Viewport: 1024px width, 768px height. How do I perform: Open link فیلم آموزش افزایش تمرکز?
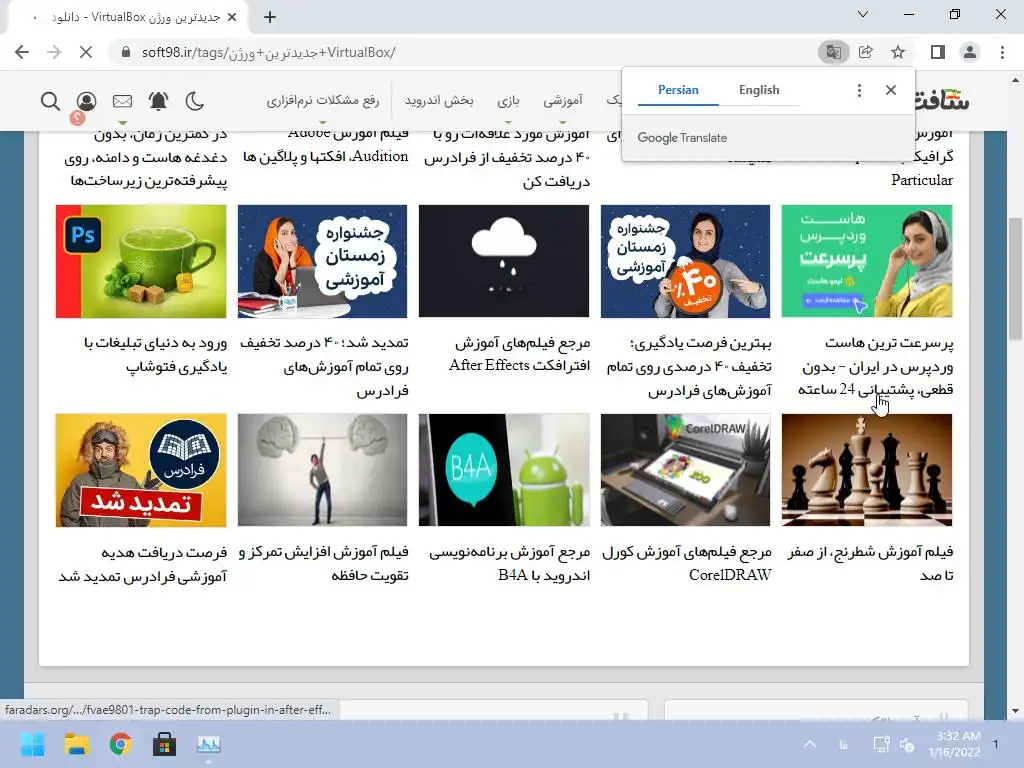pyautogui.click(x=324, y=564)
